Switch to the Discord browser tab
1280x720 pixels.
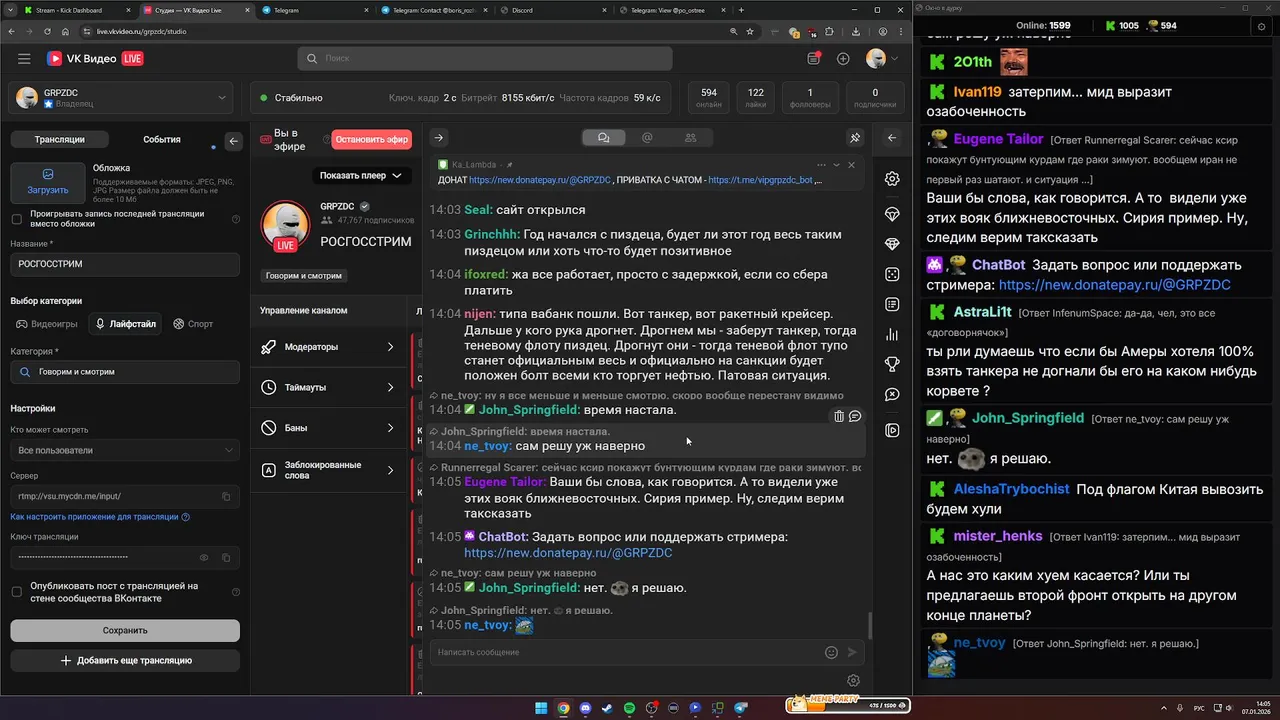554,10
